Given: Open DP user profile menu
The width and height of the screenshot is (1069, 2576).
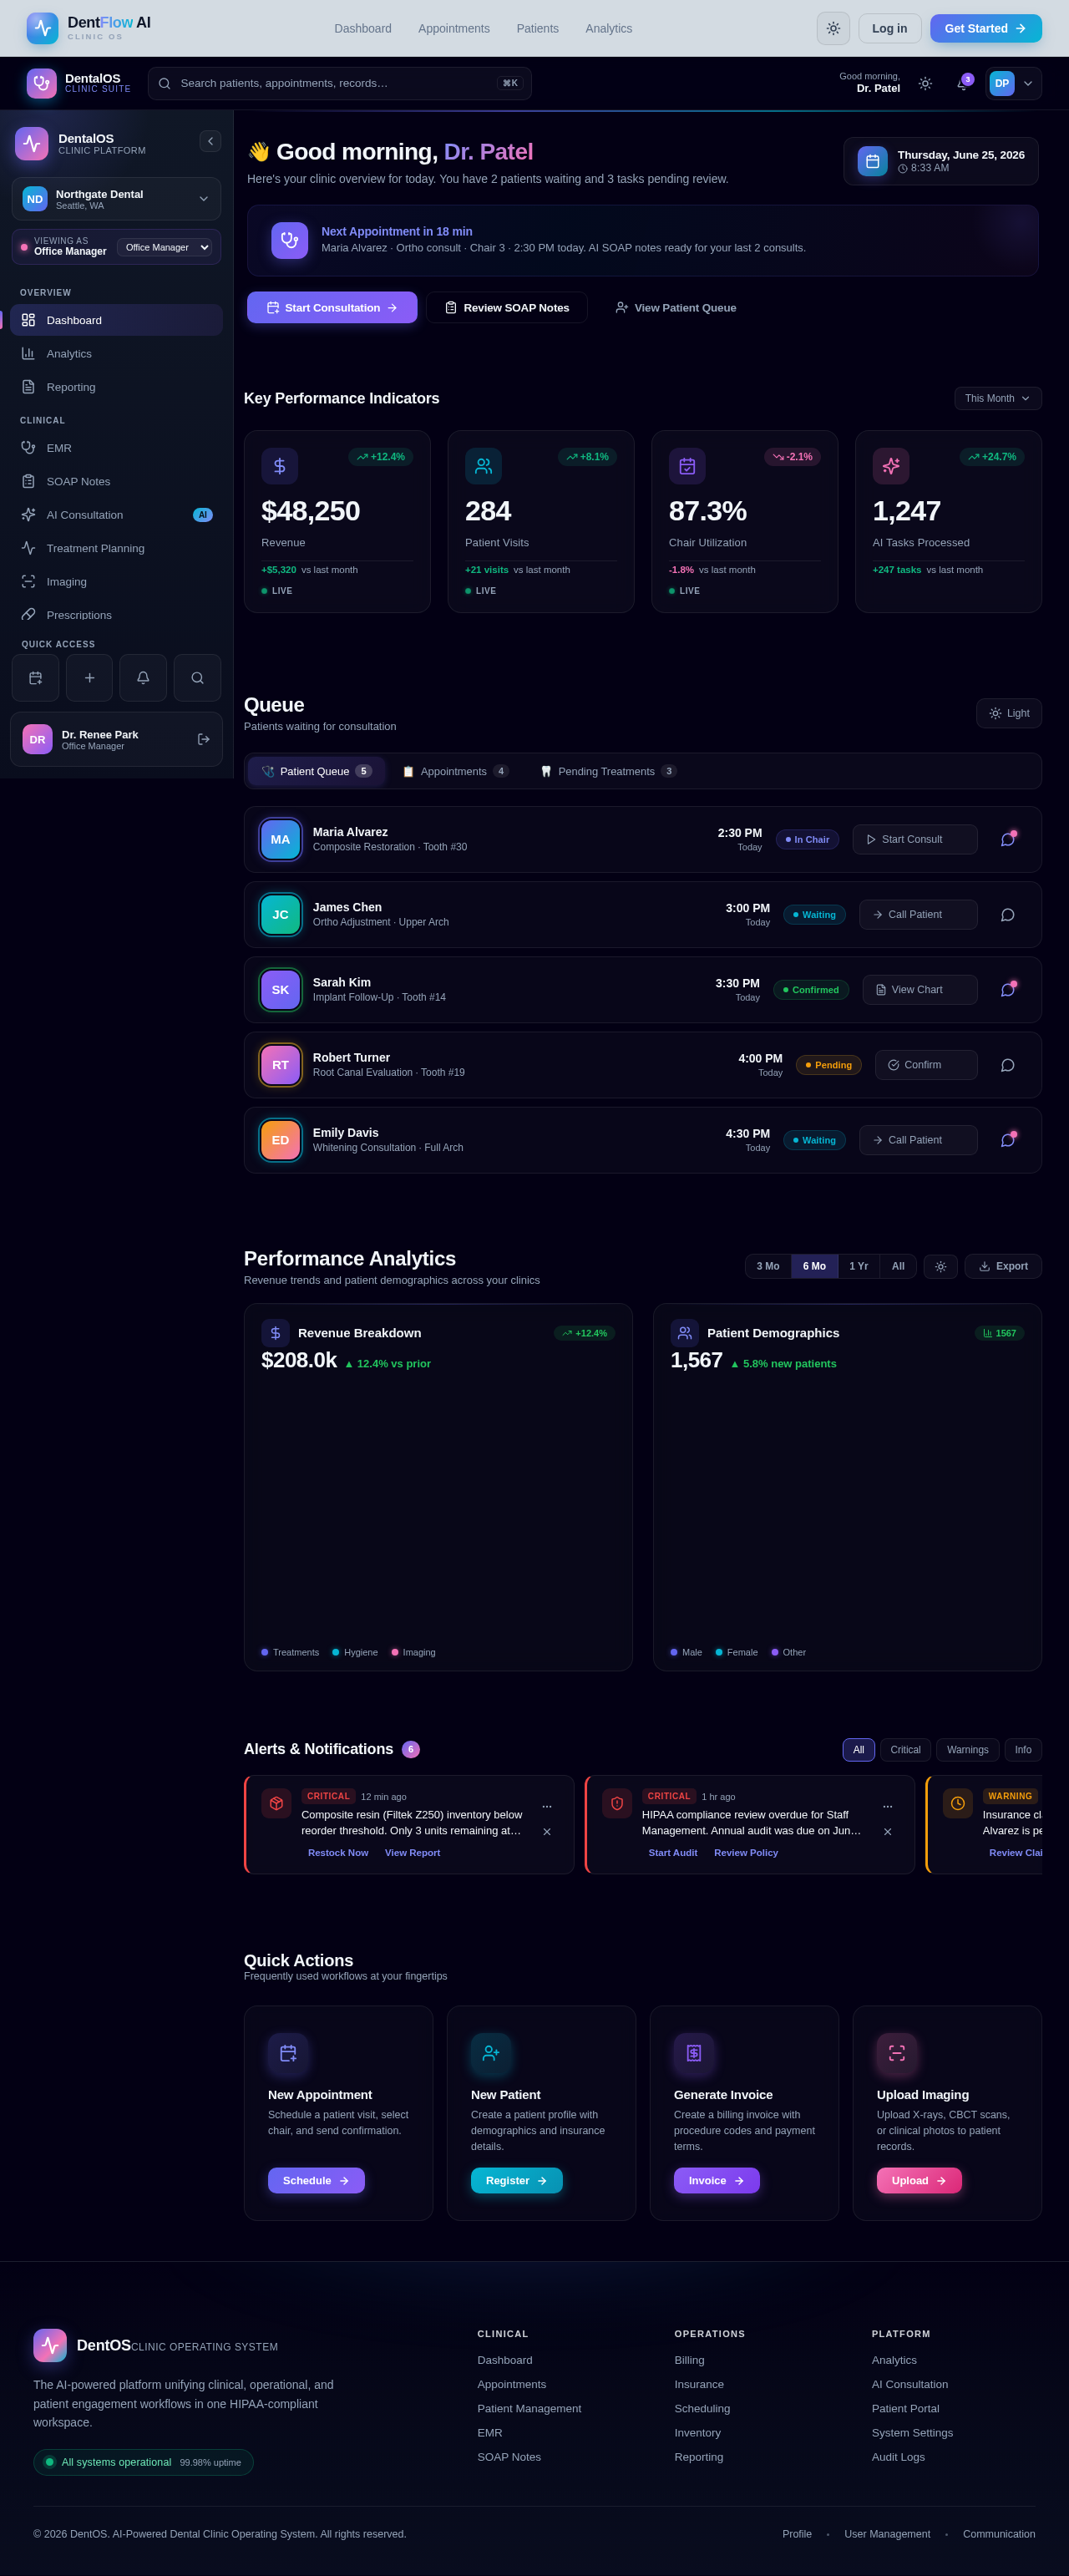Looking at the screenshot, I should pyautogui.click(x=1013, y=84).
